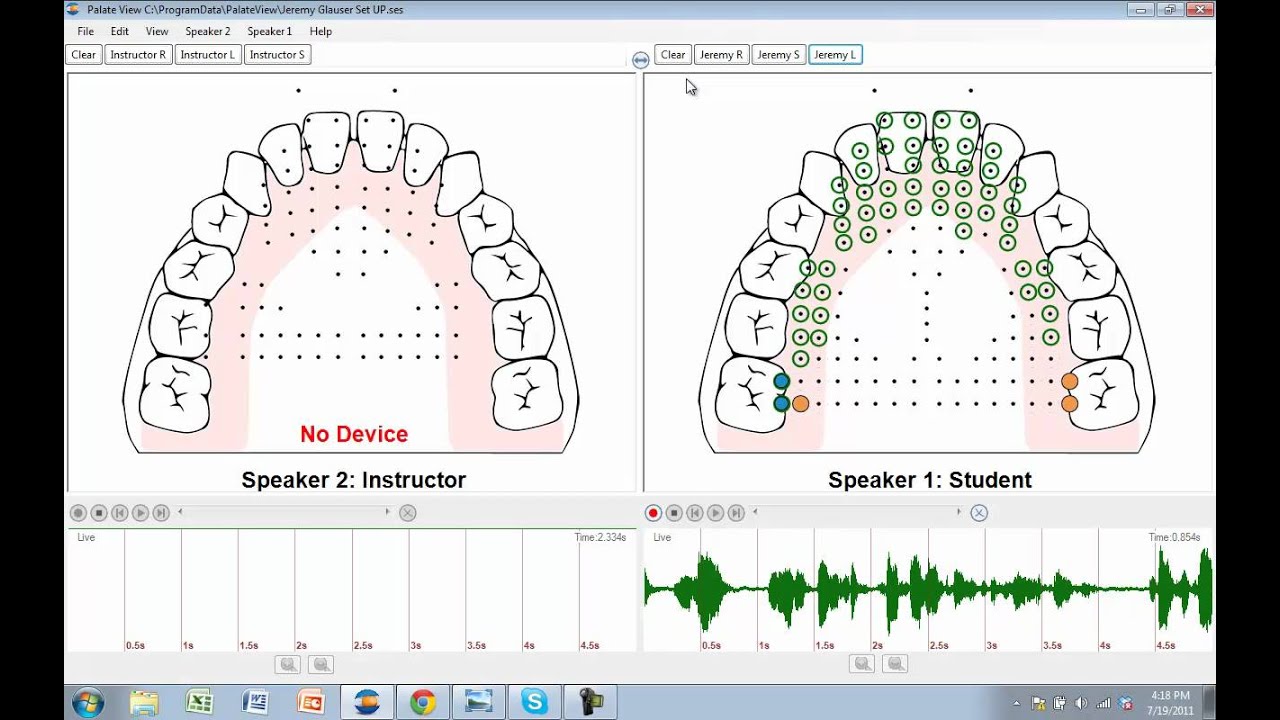
Task: Zoom out on the Instructor waveform
Action: coord(321,664)
